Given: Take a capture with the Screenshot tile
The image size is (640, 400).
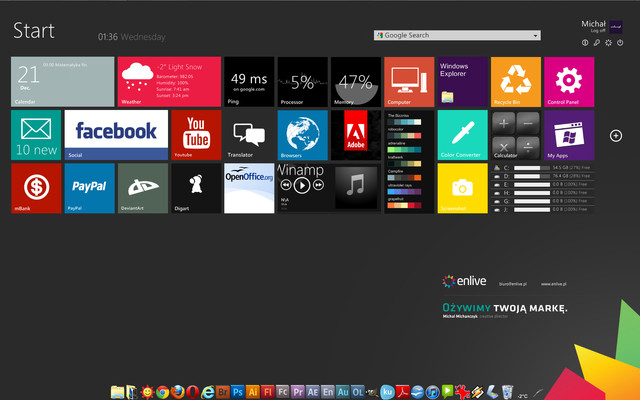Looking at the screenshot, I should click(462, 188).
